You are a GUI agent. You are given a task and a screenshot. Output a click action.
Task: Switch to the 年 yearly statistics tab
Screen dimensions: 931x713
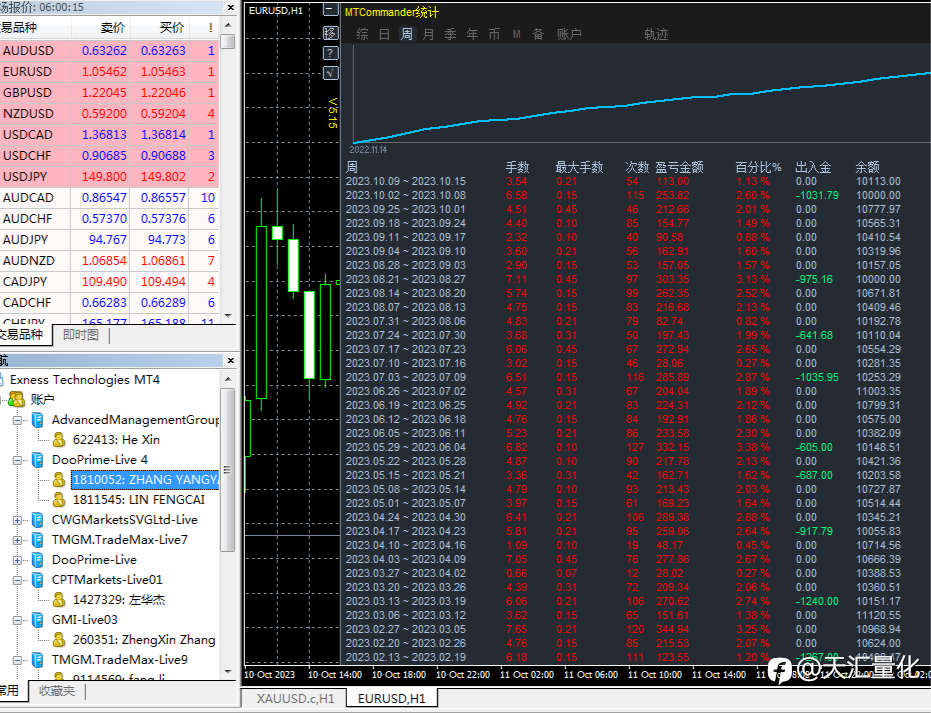click(472, 34)
